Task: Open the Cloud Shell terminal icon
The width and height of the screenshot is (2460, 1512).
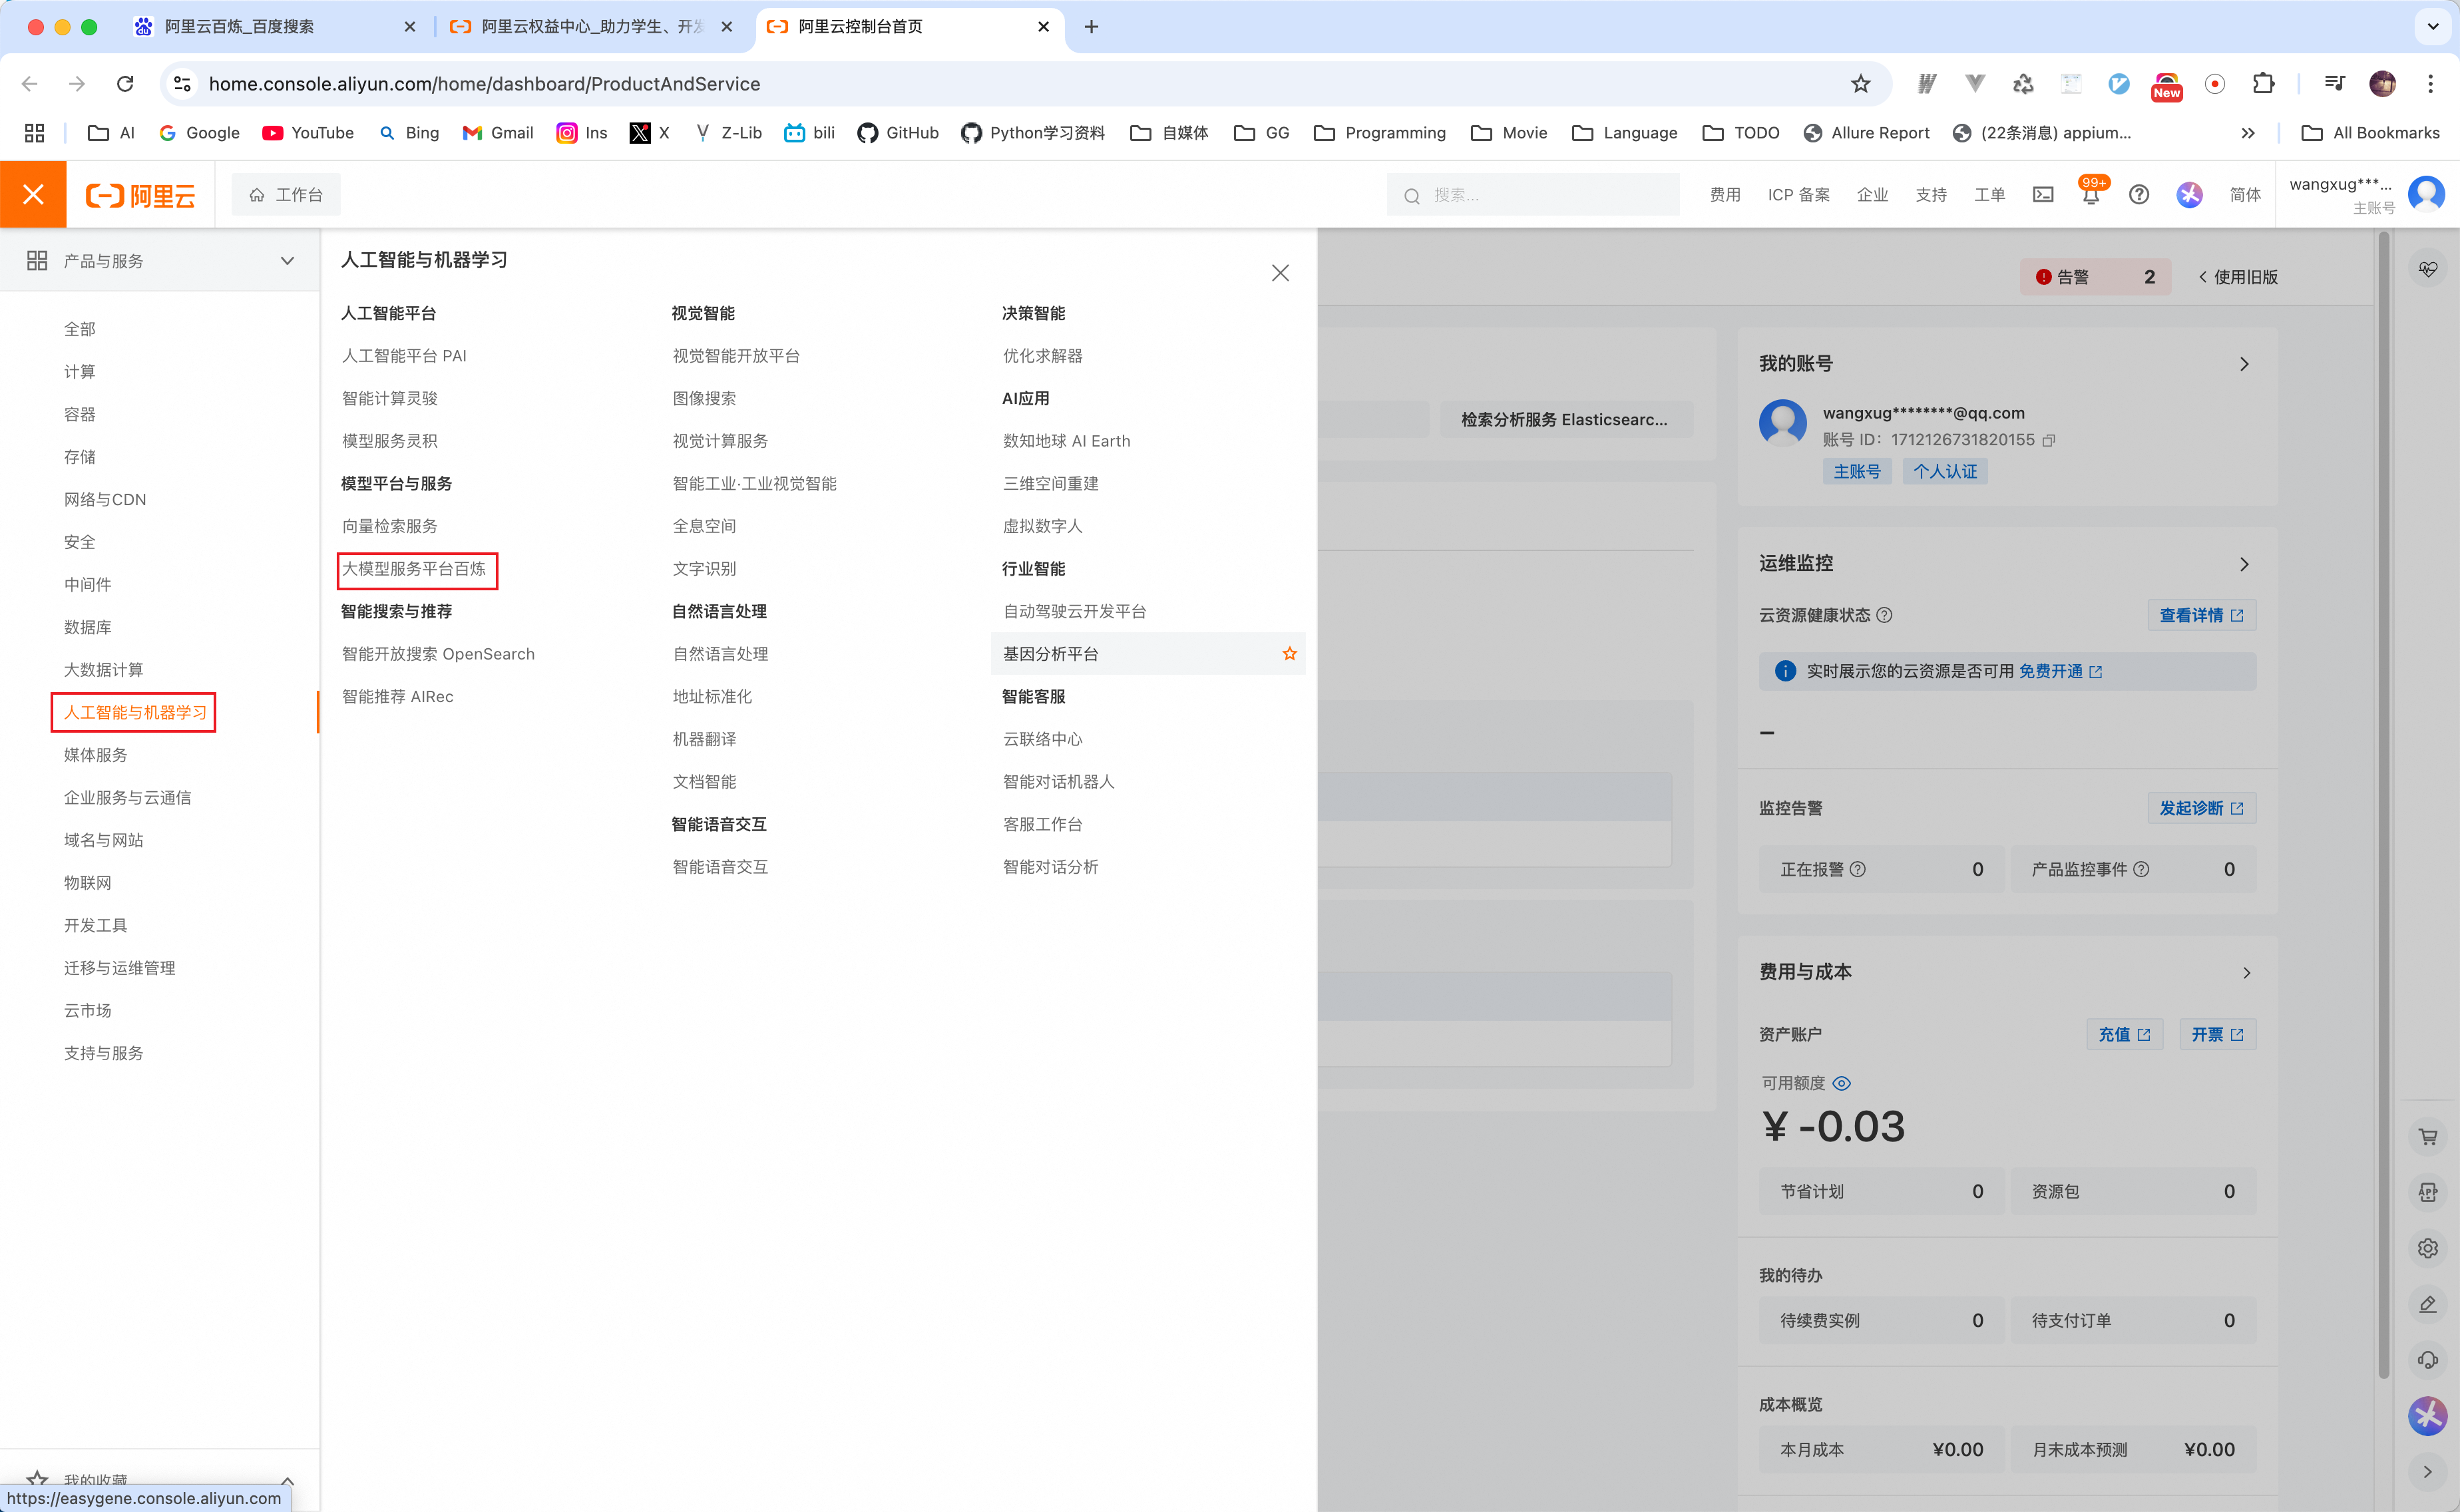Action: (2043, 195)
